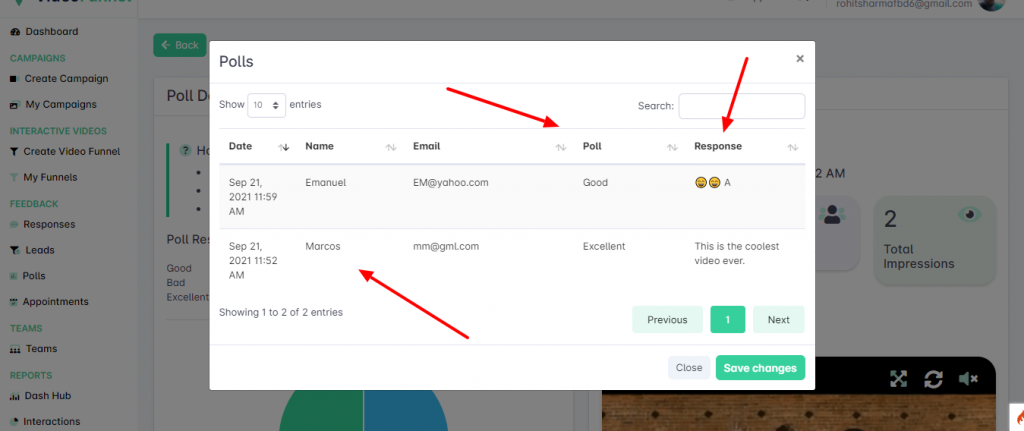Screen dimensions: 1024x431
Task: Click the Column header Response
Action: [718, 146]
